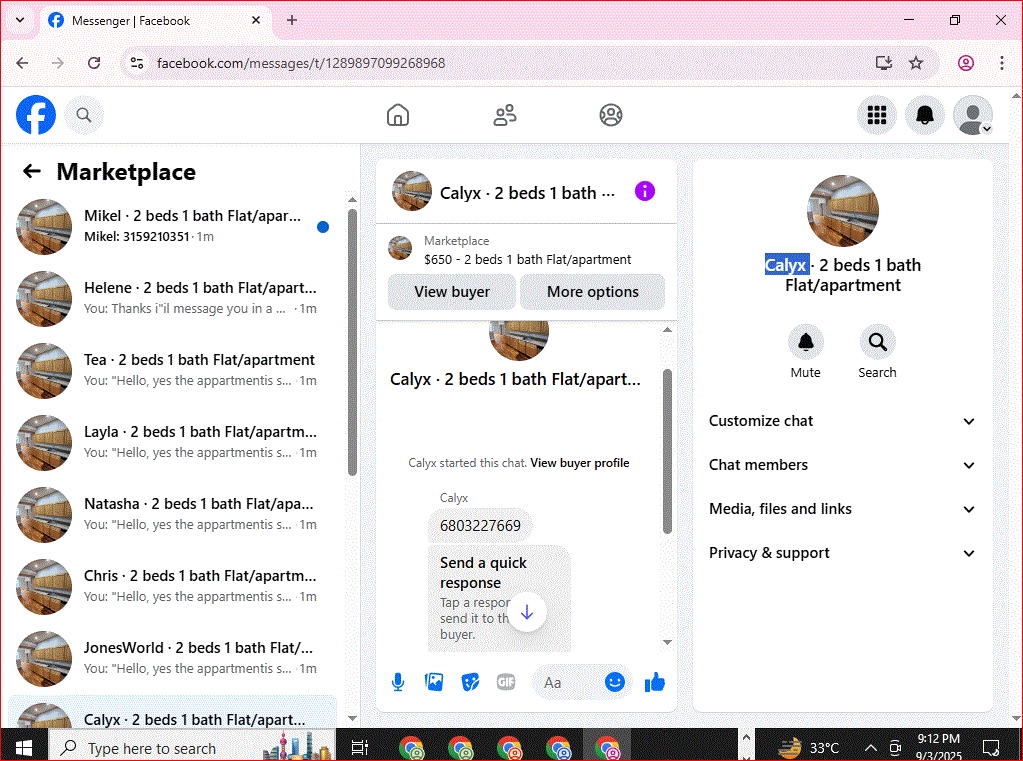Viewport: 1023px width, 761px height.
Task: Open the site information icon in address bar
Action: pyautogui.click(x=137, y=63)
